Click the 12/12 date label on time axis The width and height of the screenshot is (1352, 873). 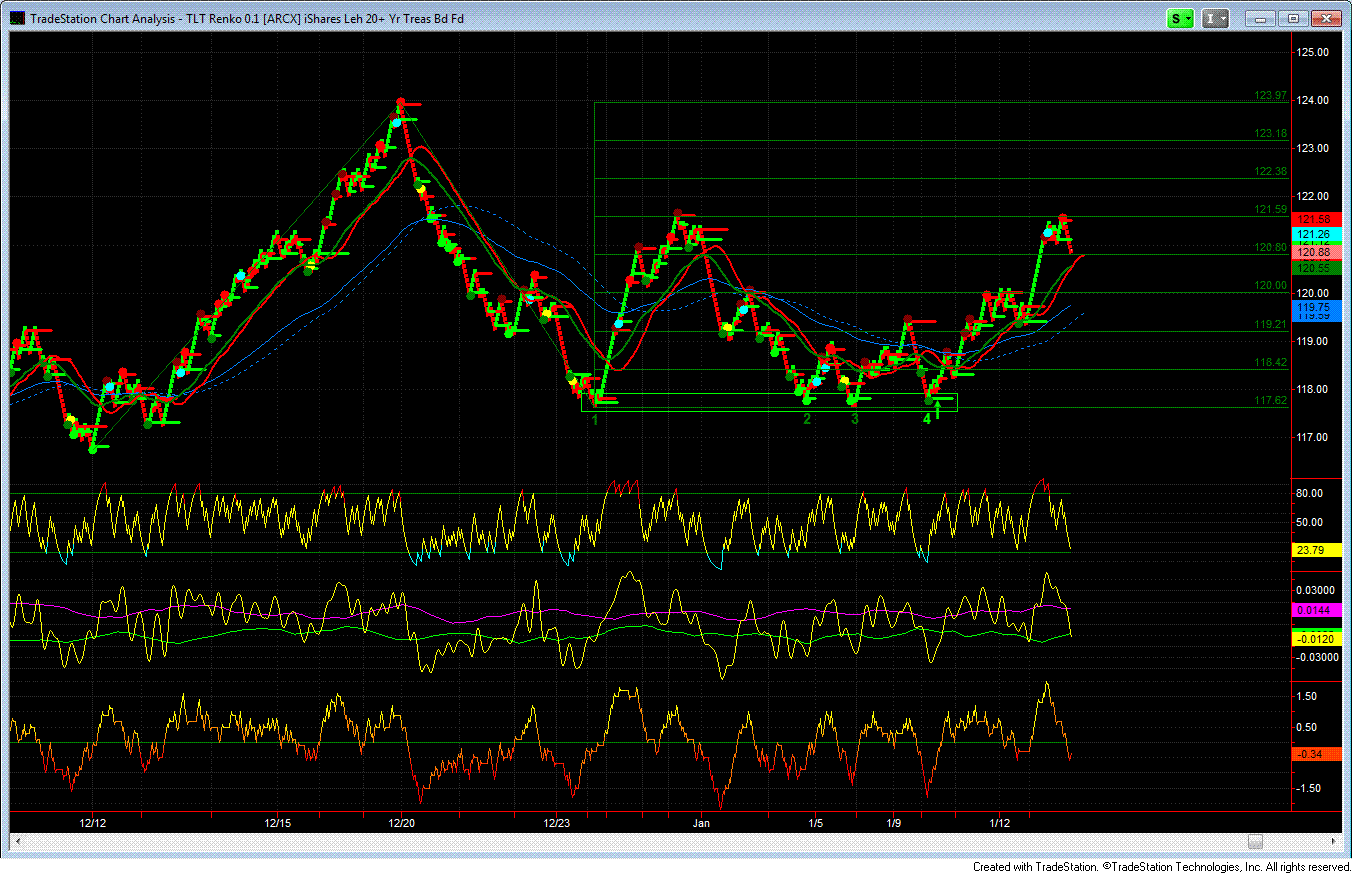[x=93, y=823]
